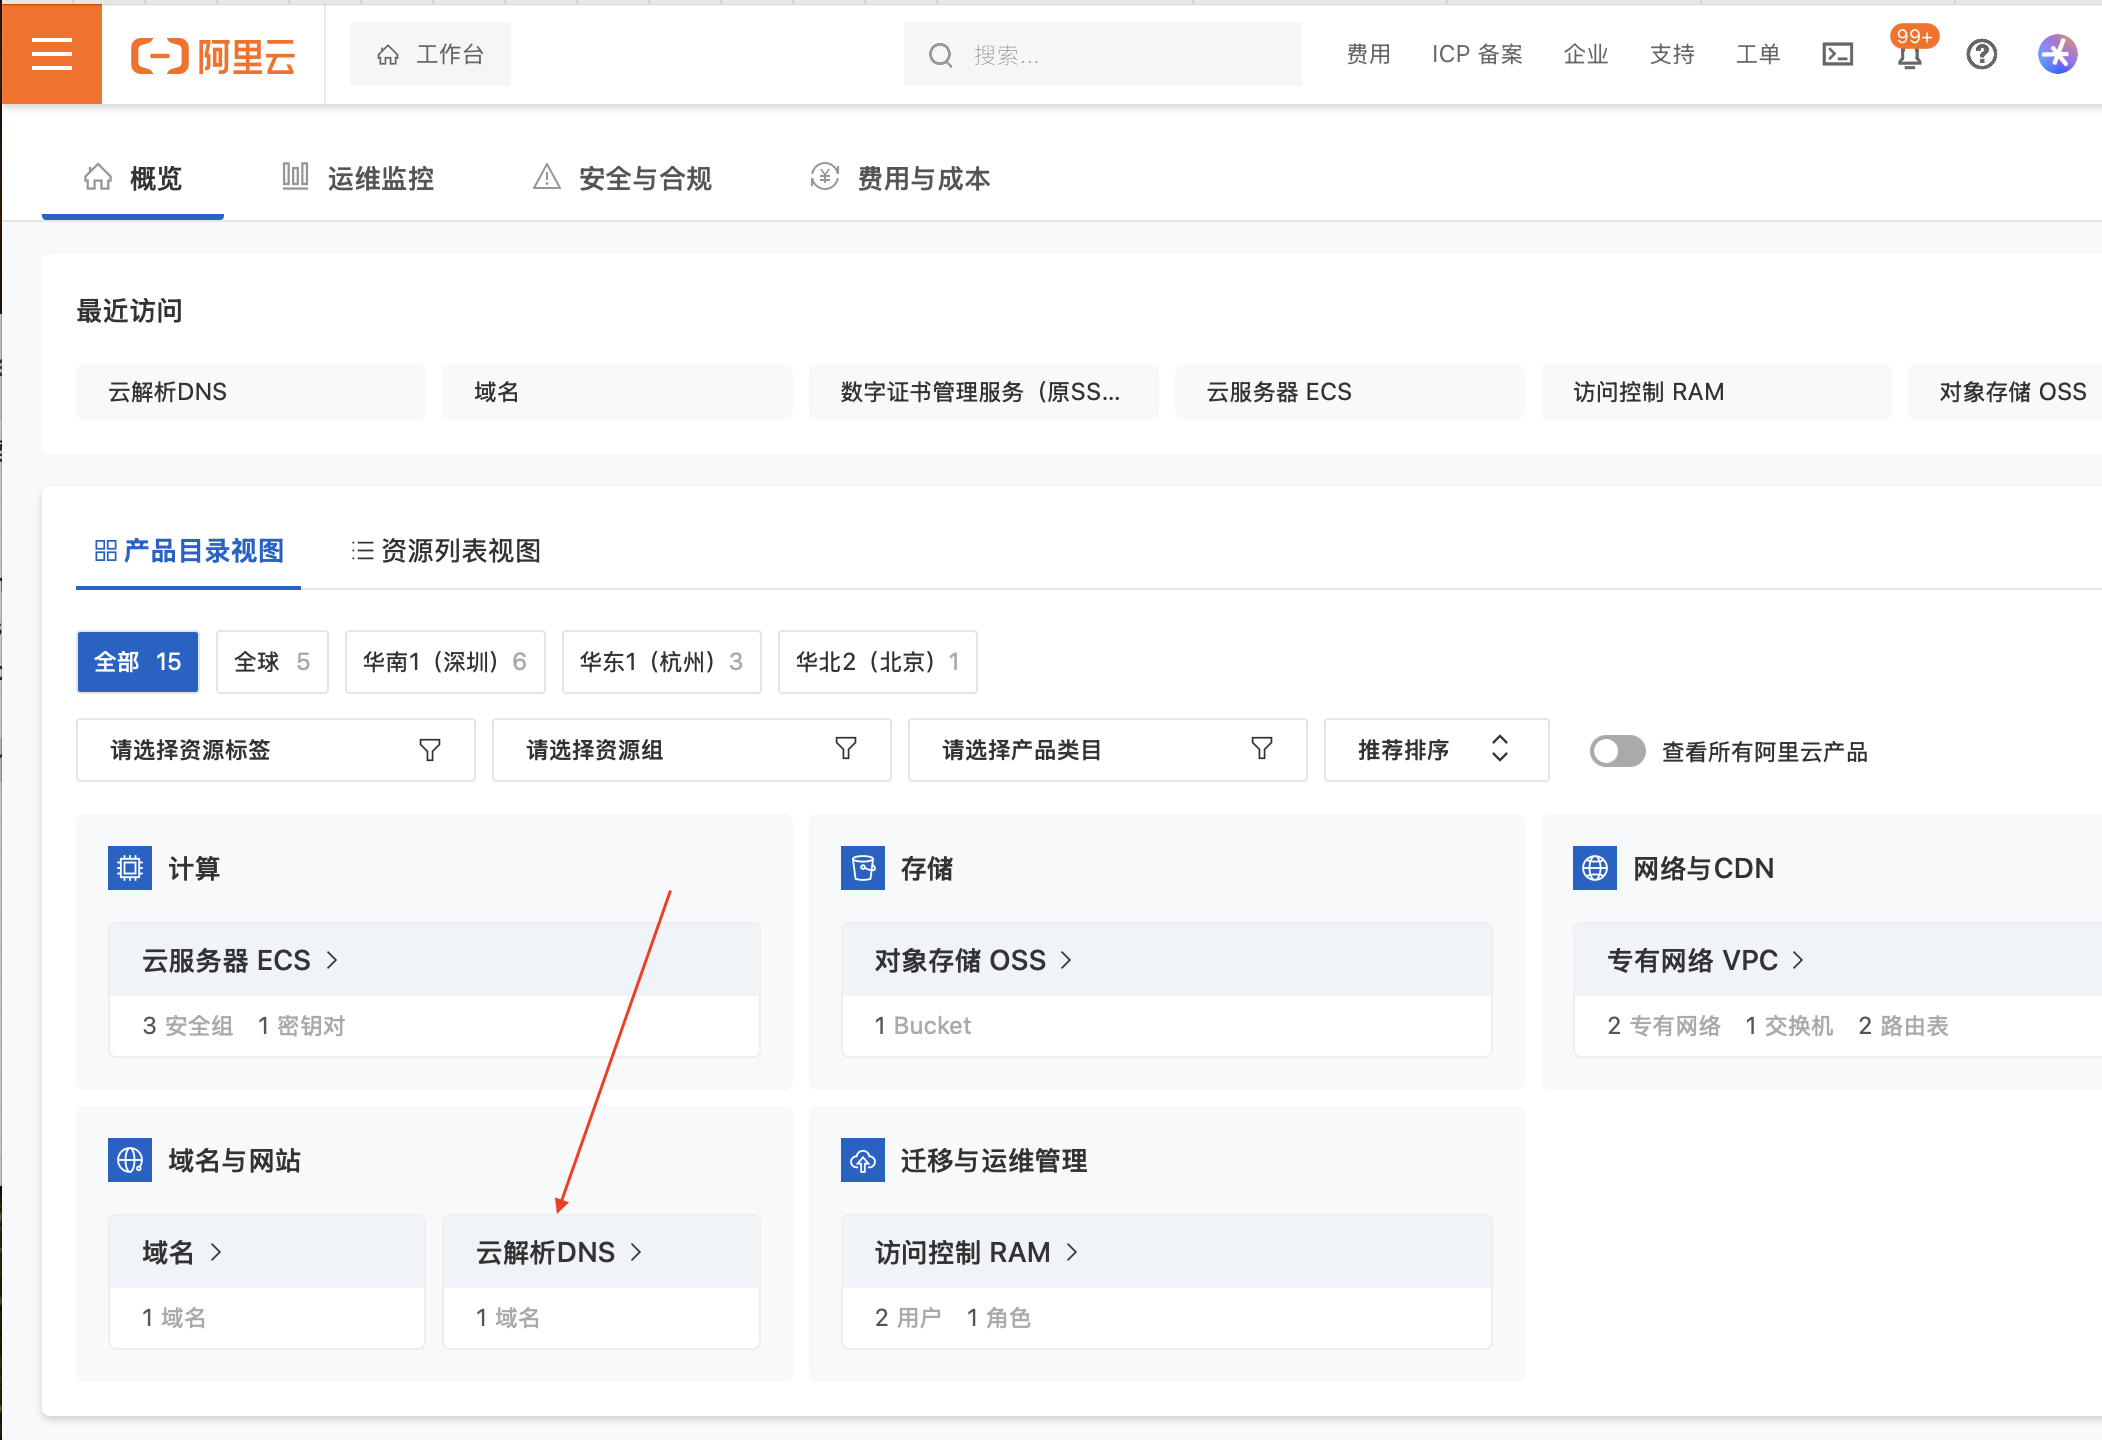Viewport: 2102px width, 1440px height.
Task: Open the user avatar menu
Action: 2057,54
